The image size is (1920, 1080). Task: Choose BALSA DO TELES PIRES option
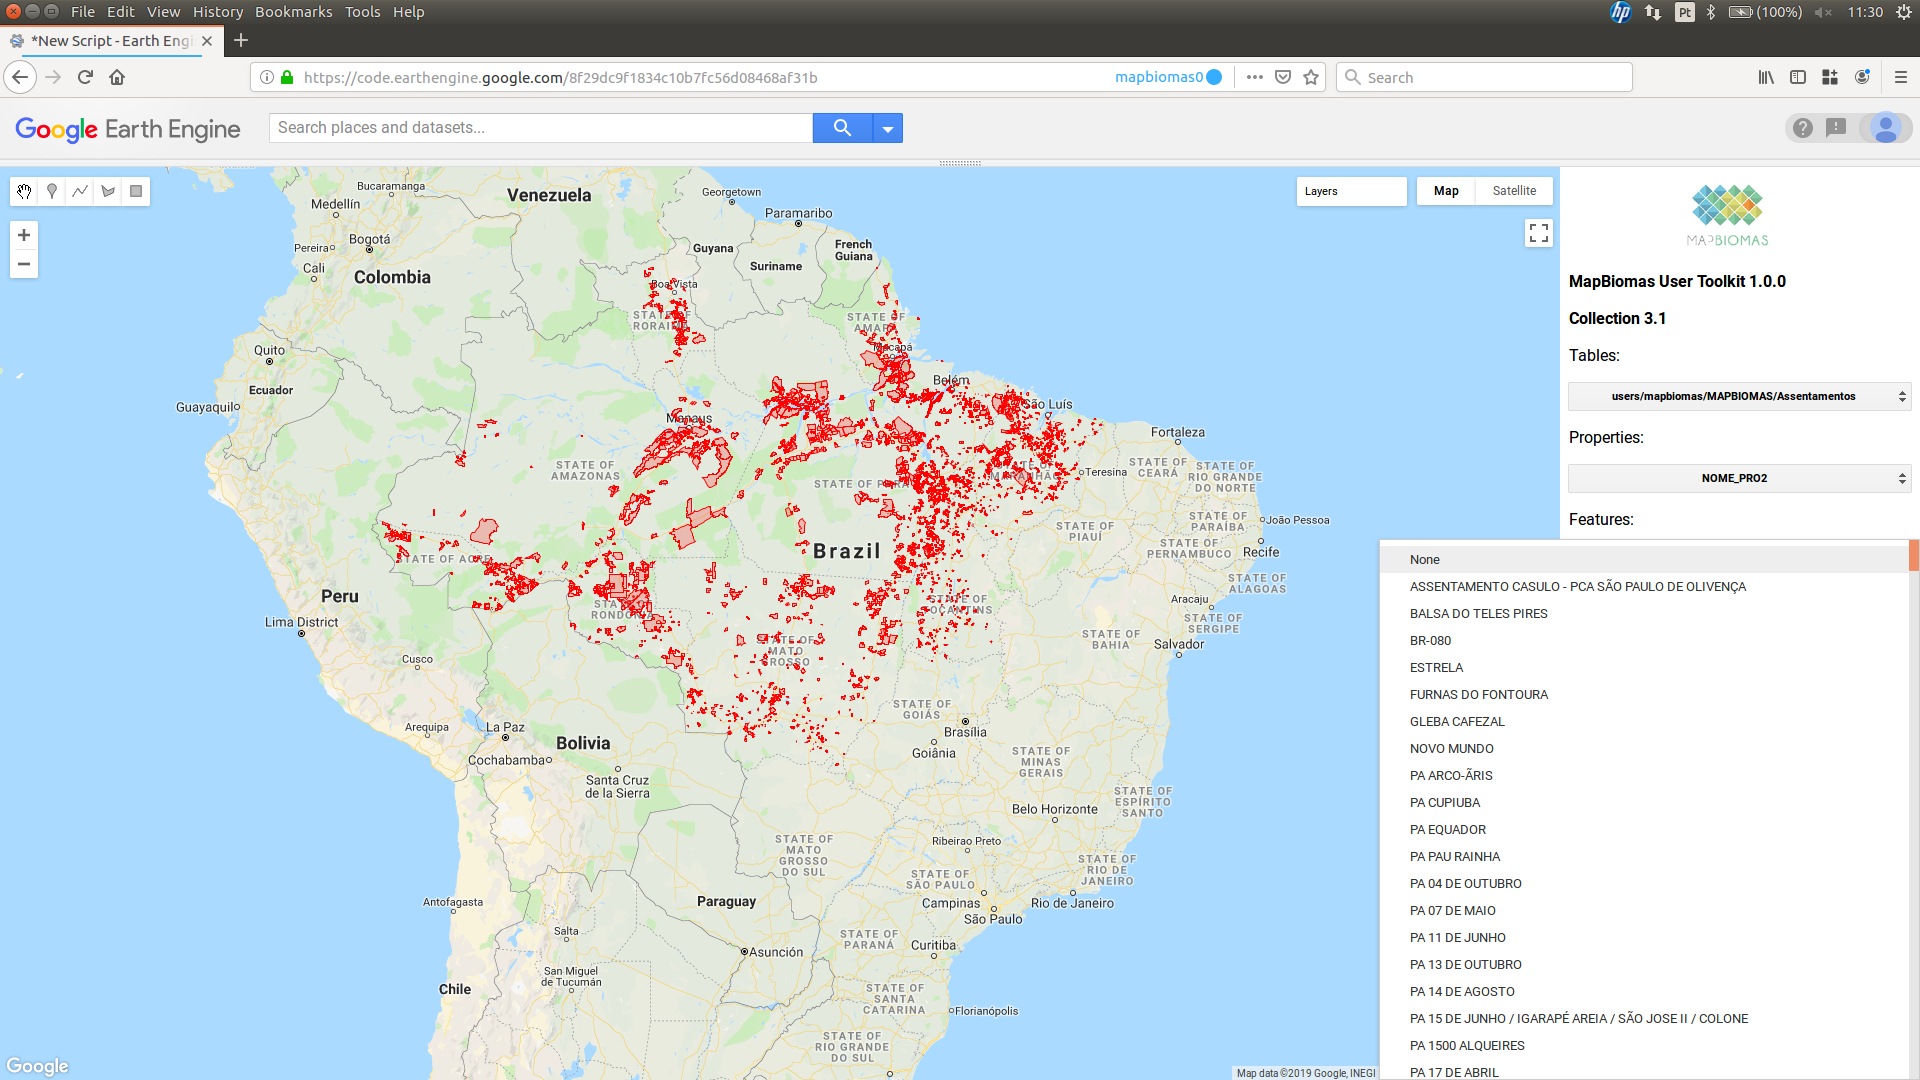1478,613
